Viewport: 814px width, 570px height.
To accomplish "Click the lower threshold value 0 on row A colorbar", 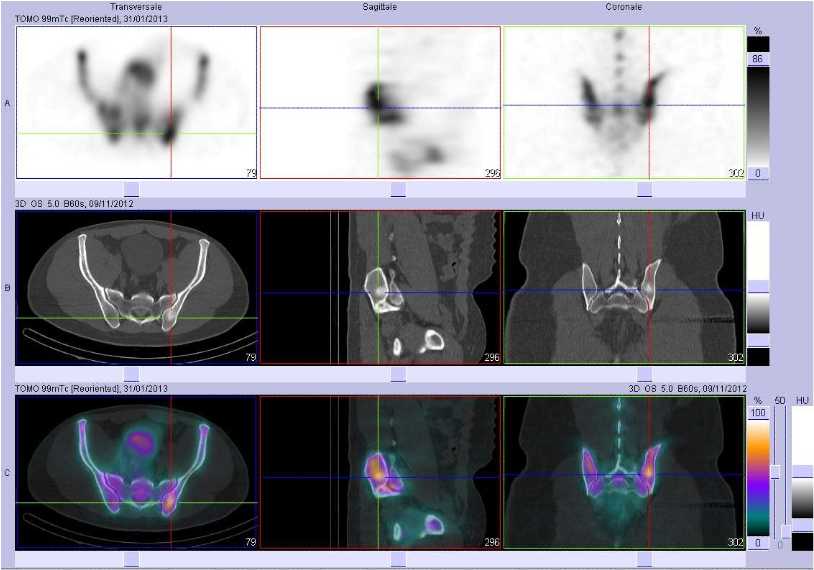I will point(757,173).
